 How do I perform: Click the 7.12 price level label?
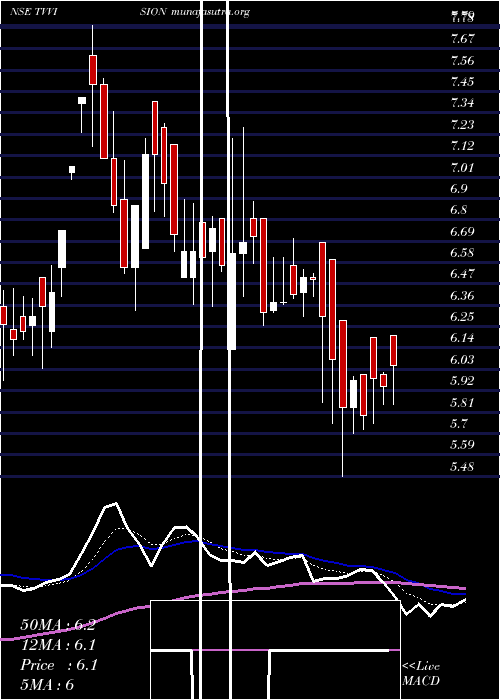pyautogui.click(x=462, y=146)
